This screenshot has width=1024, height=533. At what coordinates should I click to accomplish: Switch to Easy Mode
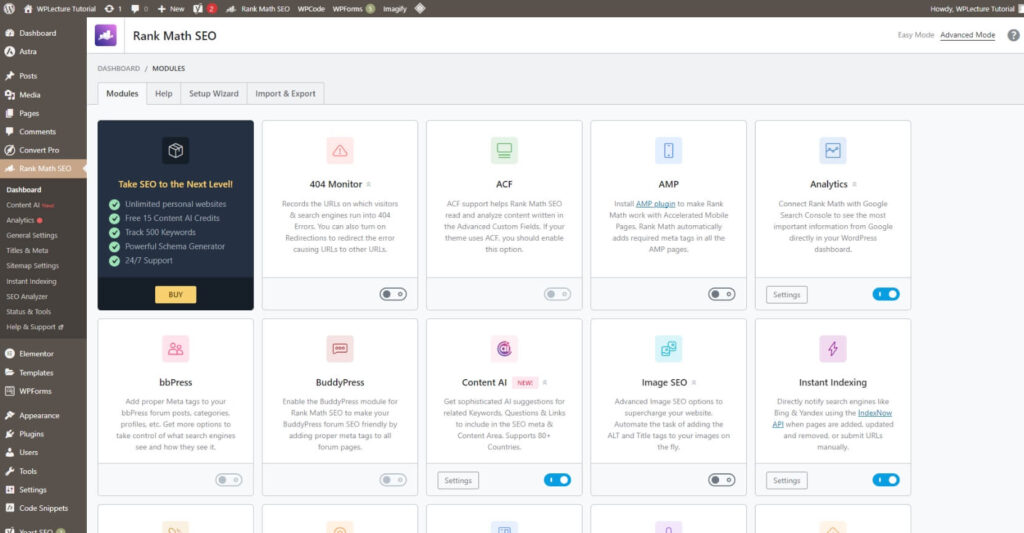[916, 35]
